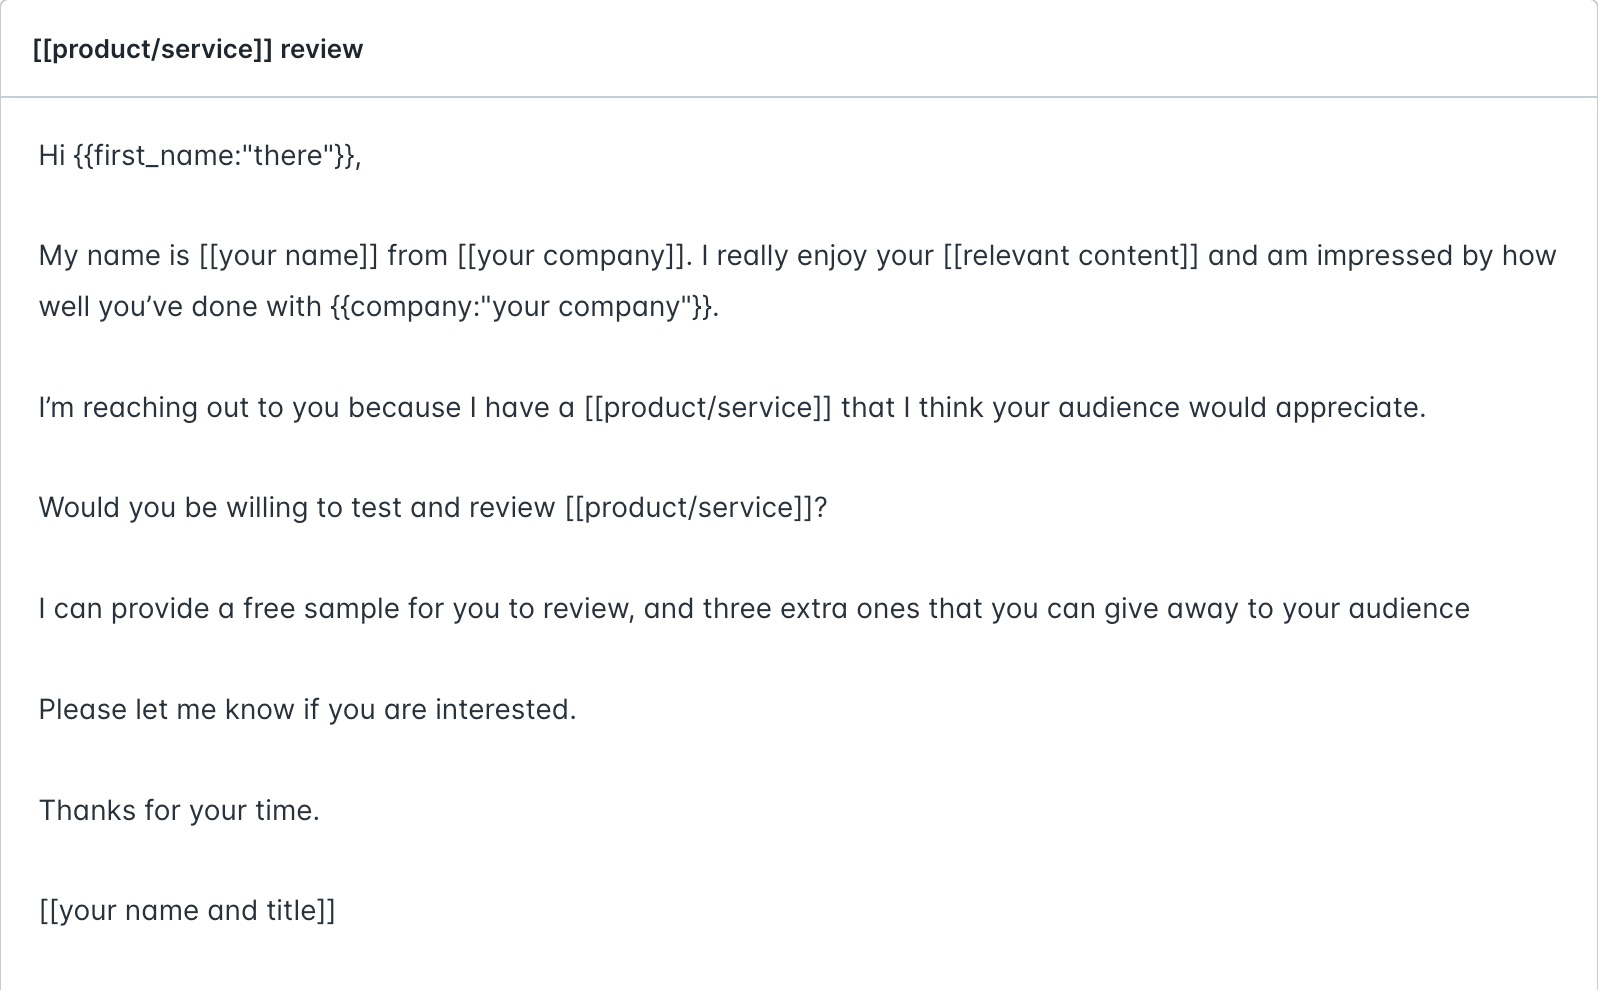Viewport: 1598px width, 990px height.
Task: Select the [[relevant content]] placeholder
Action: pyautogui.click(x=1070, y=256)
